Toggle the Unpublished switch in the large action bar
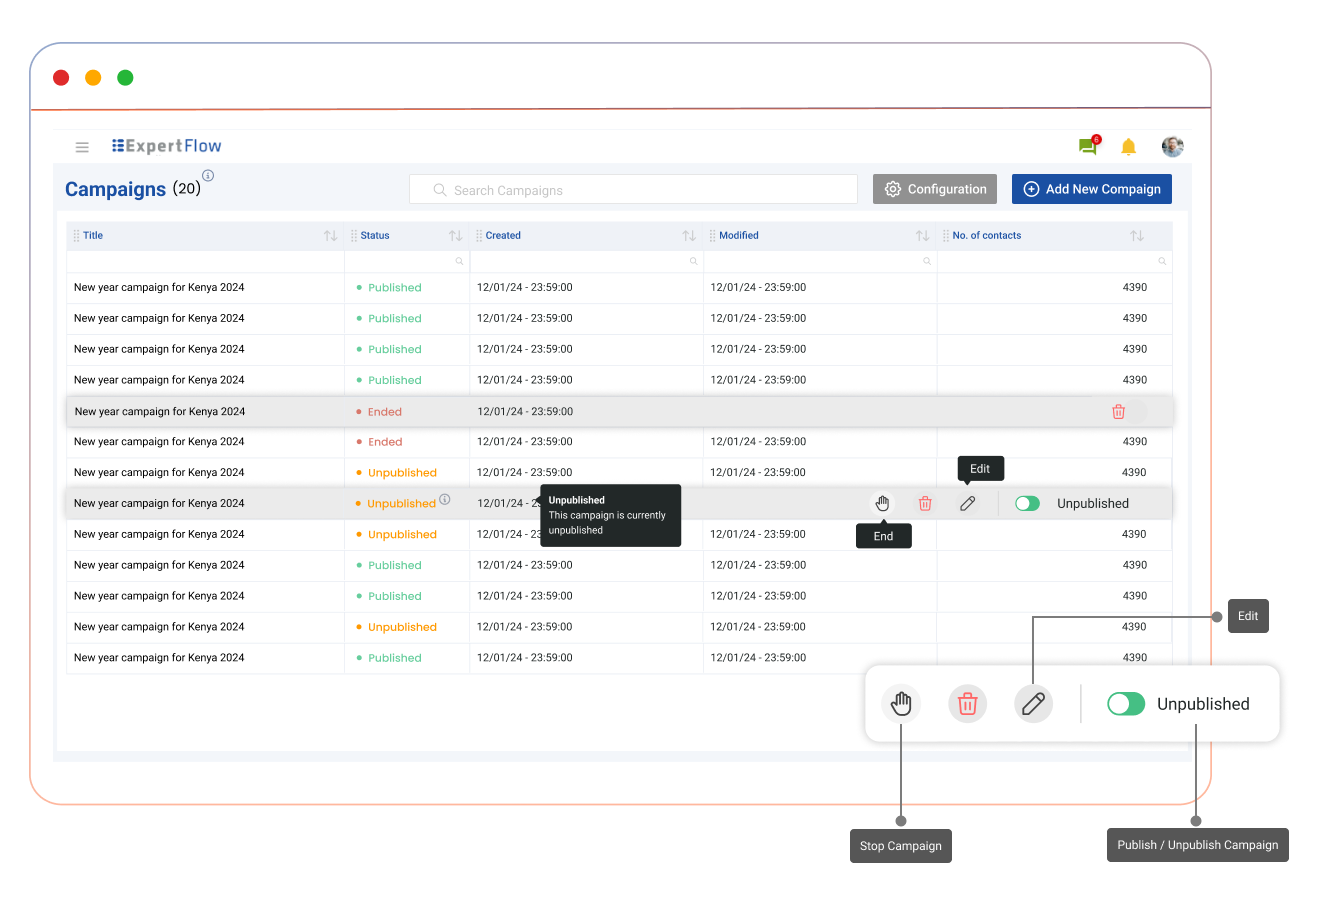The width and height of the screenshot is (1318, 905). 1126,703
